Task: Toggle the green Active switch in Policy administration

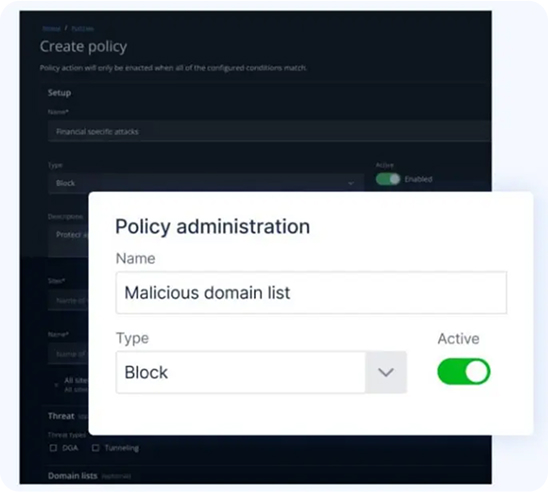Action: [x=464, y=371]
